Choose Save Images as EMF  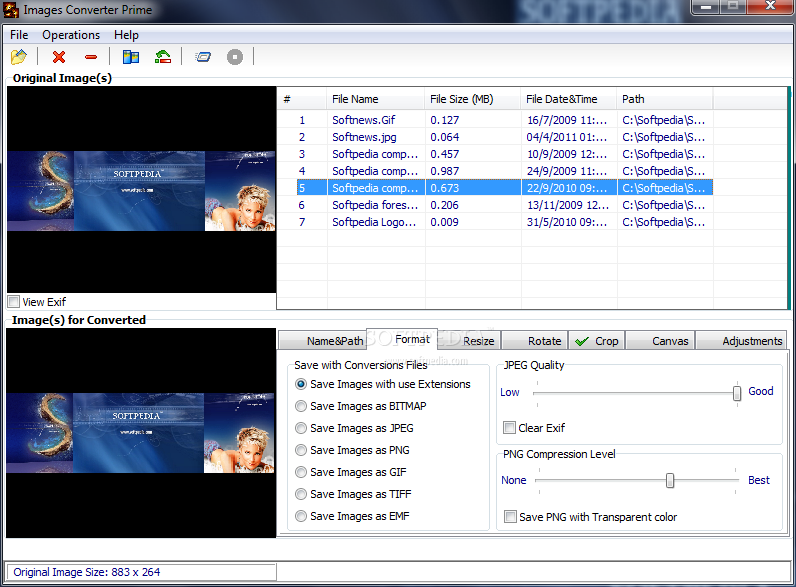coord(301,516)
